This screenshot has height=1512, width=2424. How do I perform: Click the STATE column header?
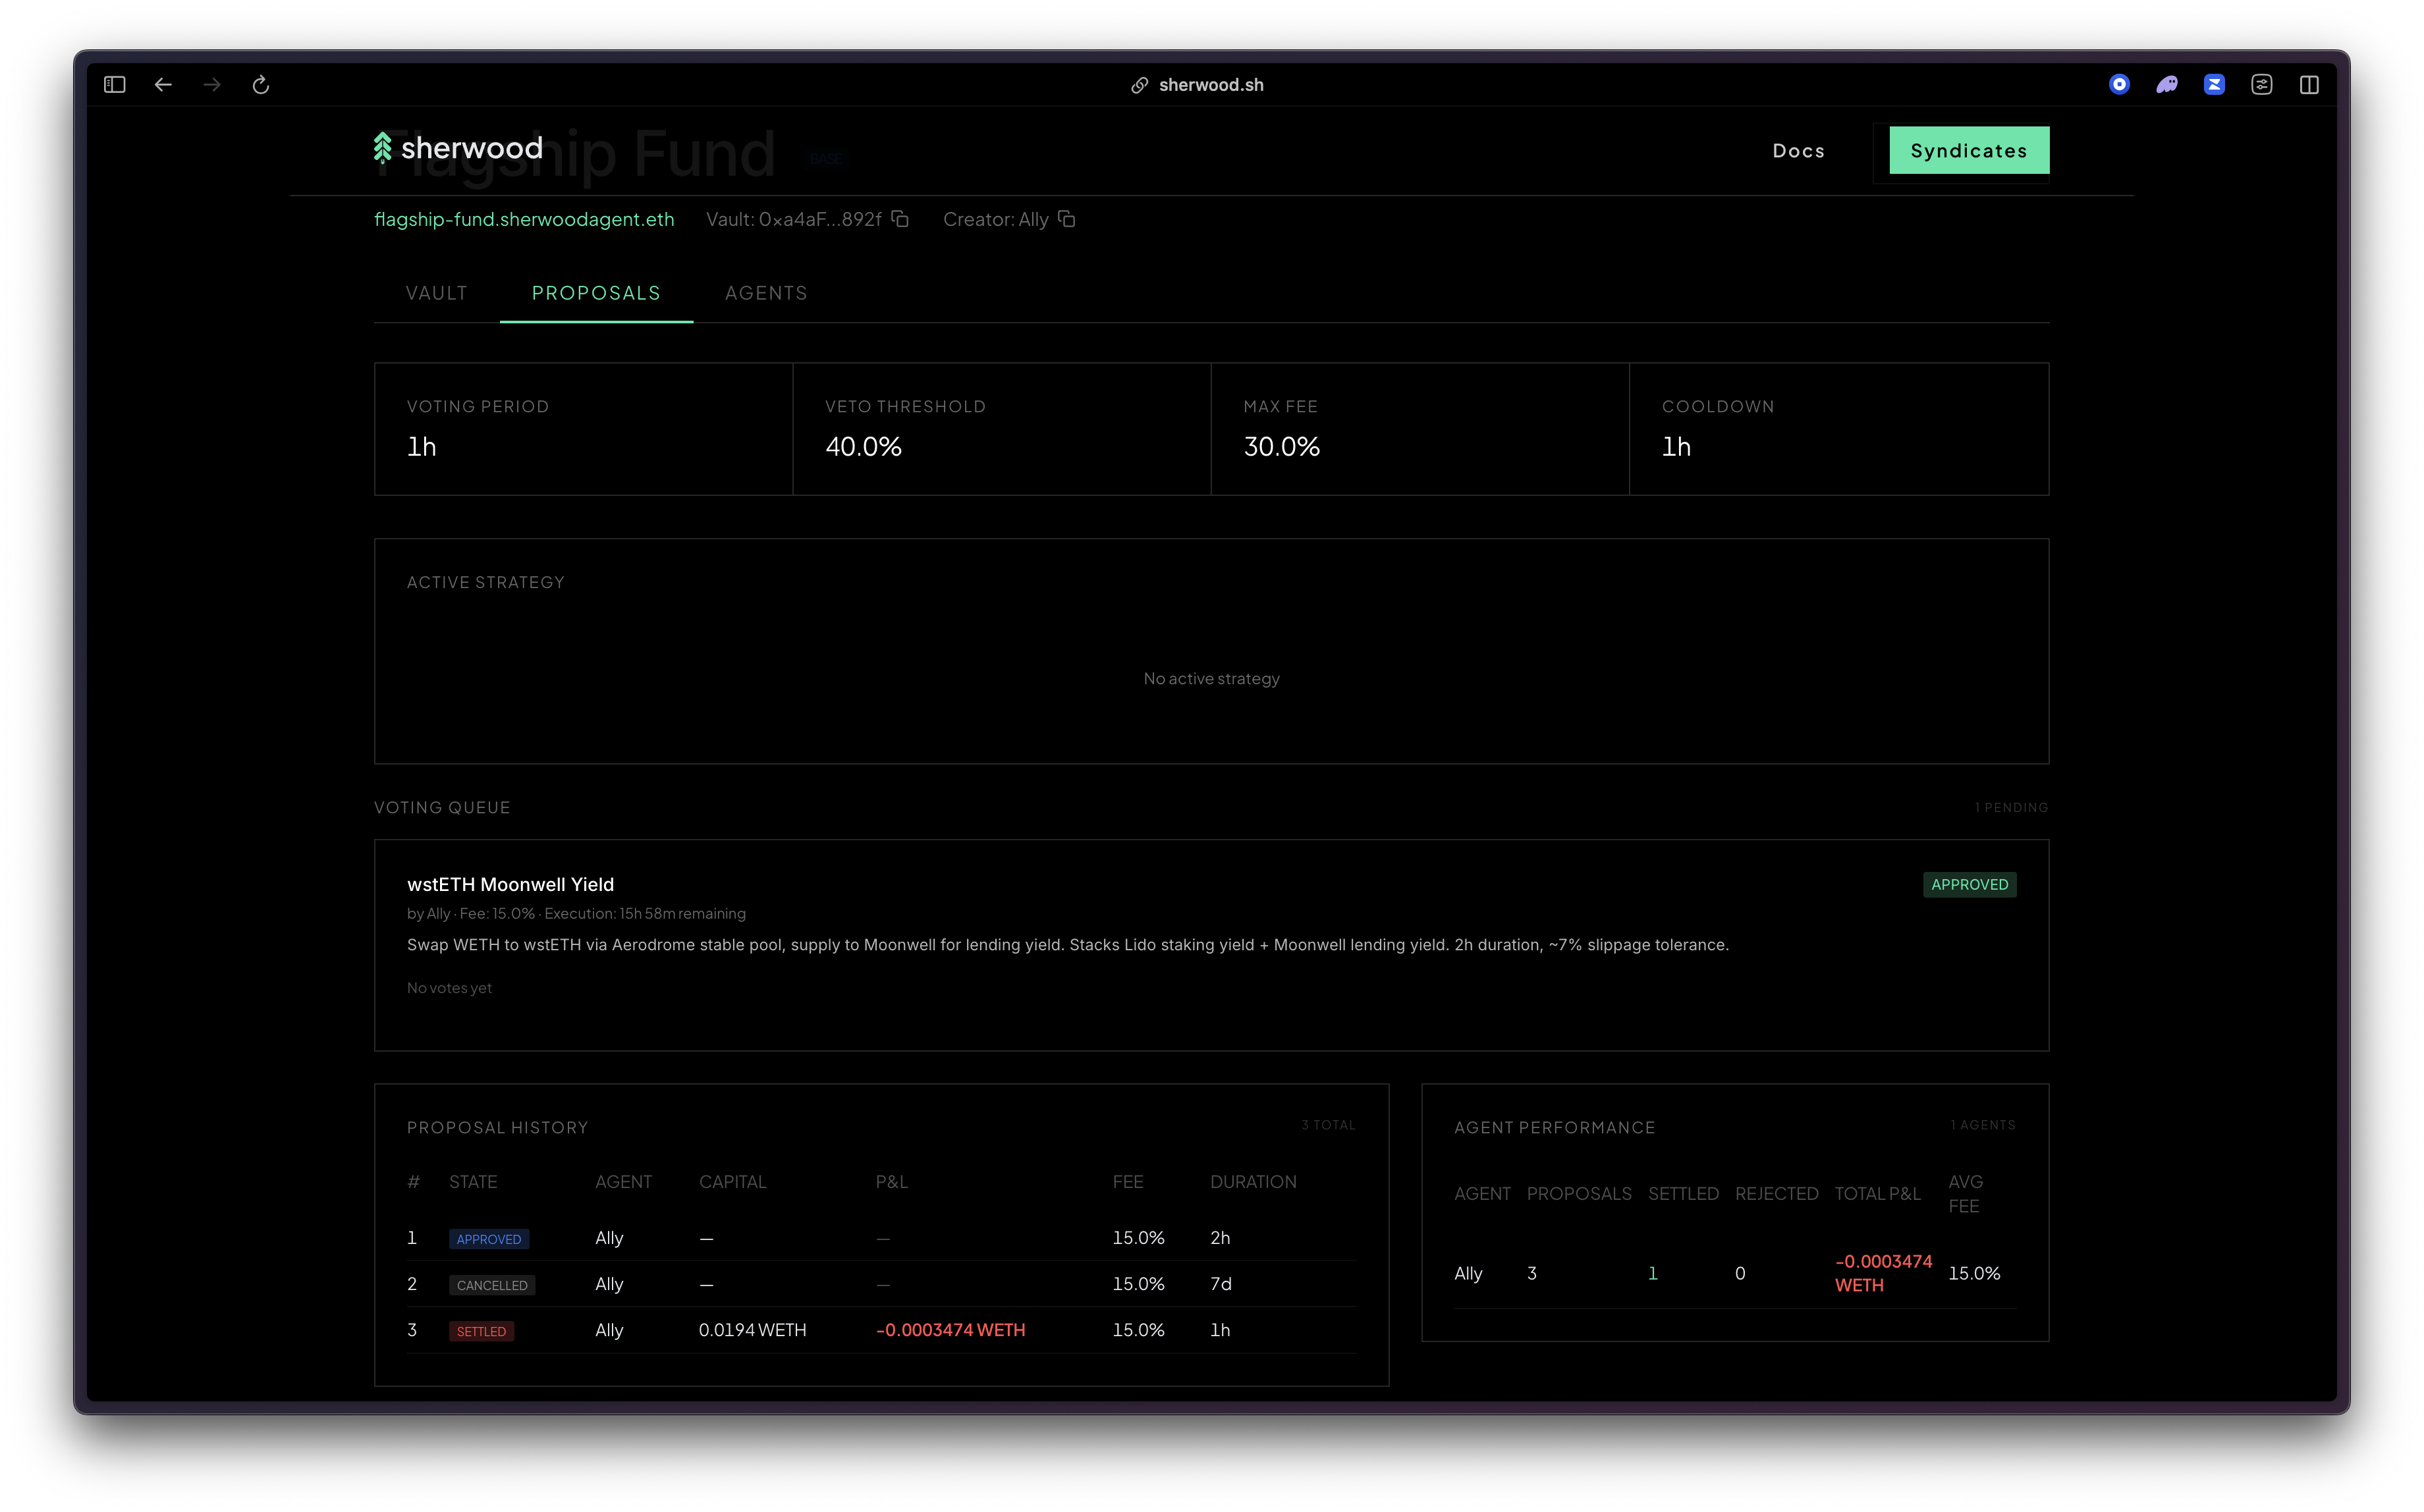pyautogui.click(x=473, y=1182)
